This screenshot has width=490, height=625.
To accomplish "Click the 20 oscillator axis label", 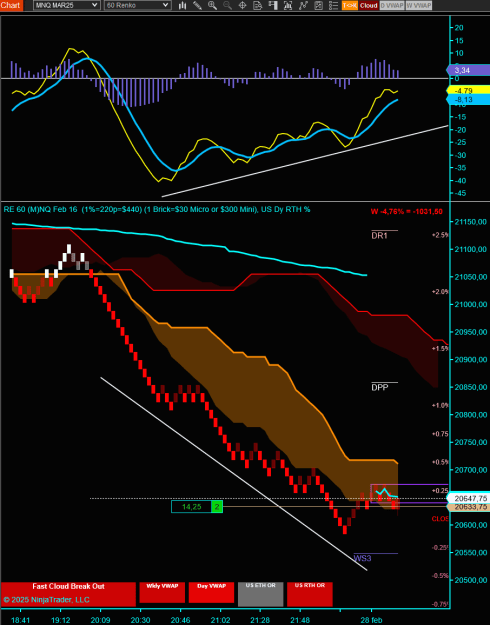I will click(459, 28).
